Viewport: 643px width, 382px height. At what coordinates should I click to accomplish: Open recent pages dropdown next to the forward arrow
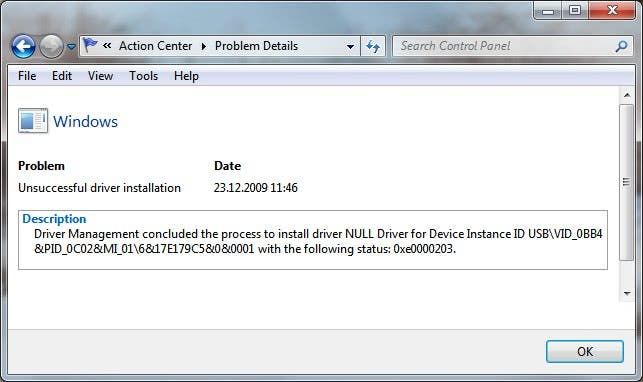71,47
